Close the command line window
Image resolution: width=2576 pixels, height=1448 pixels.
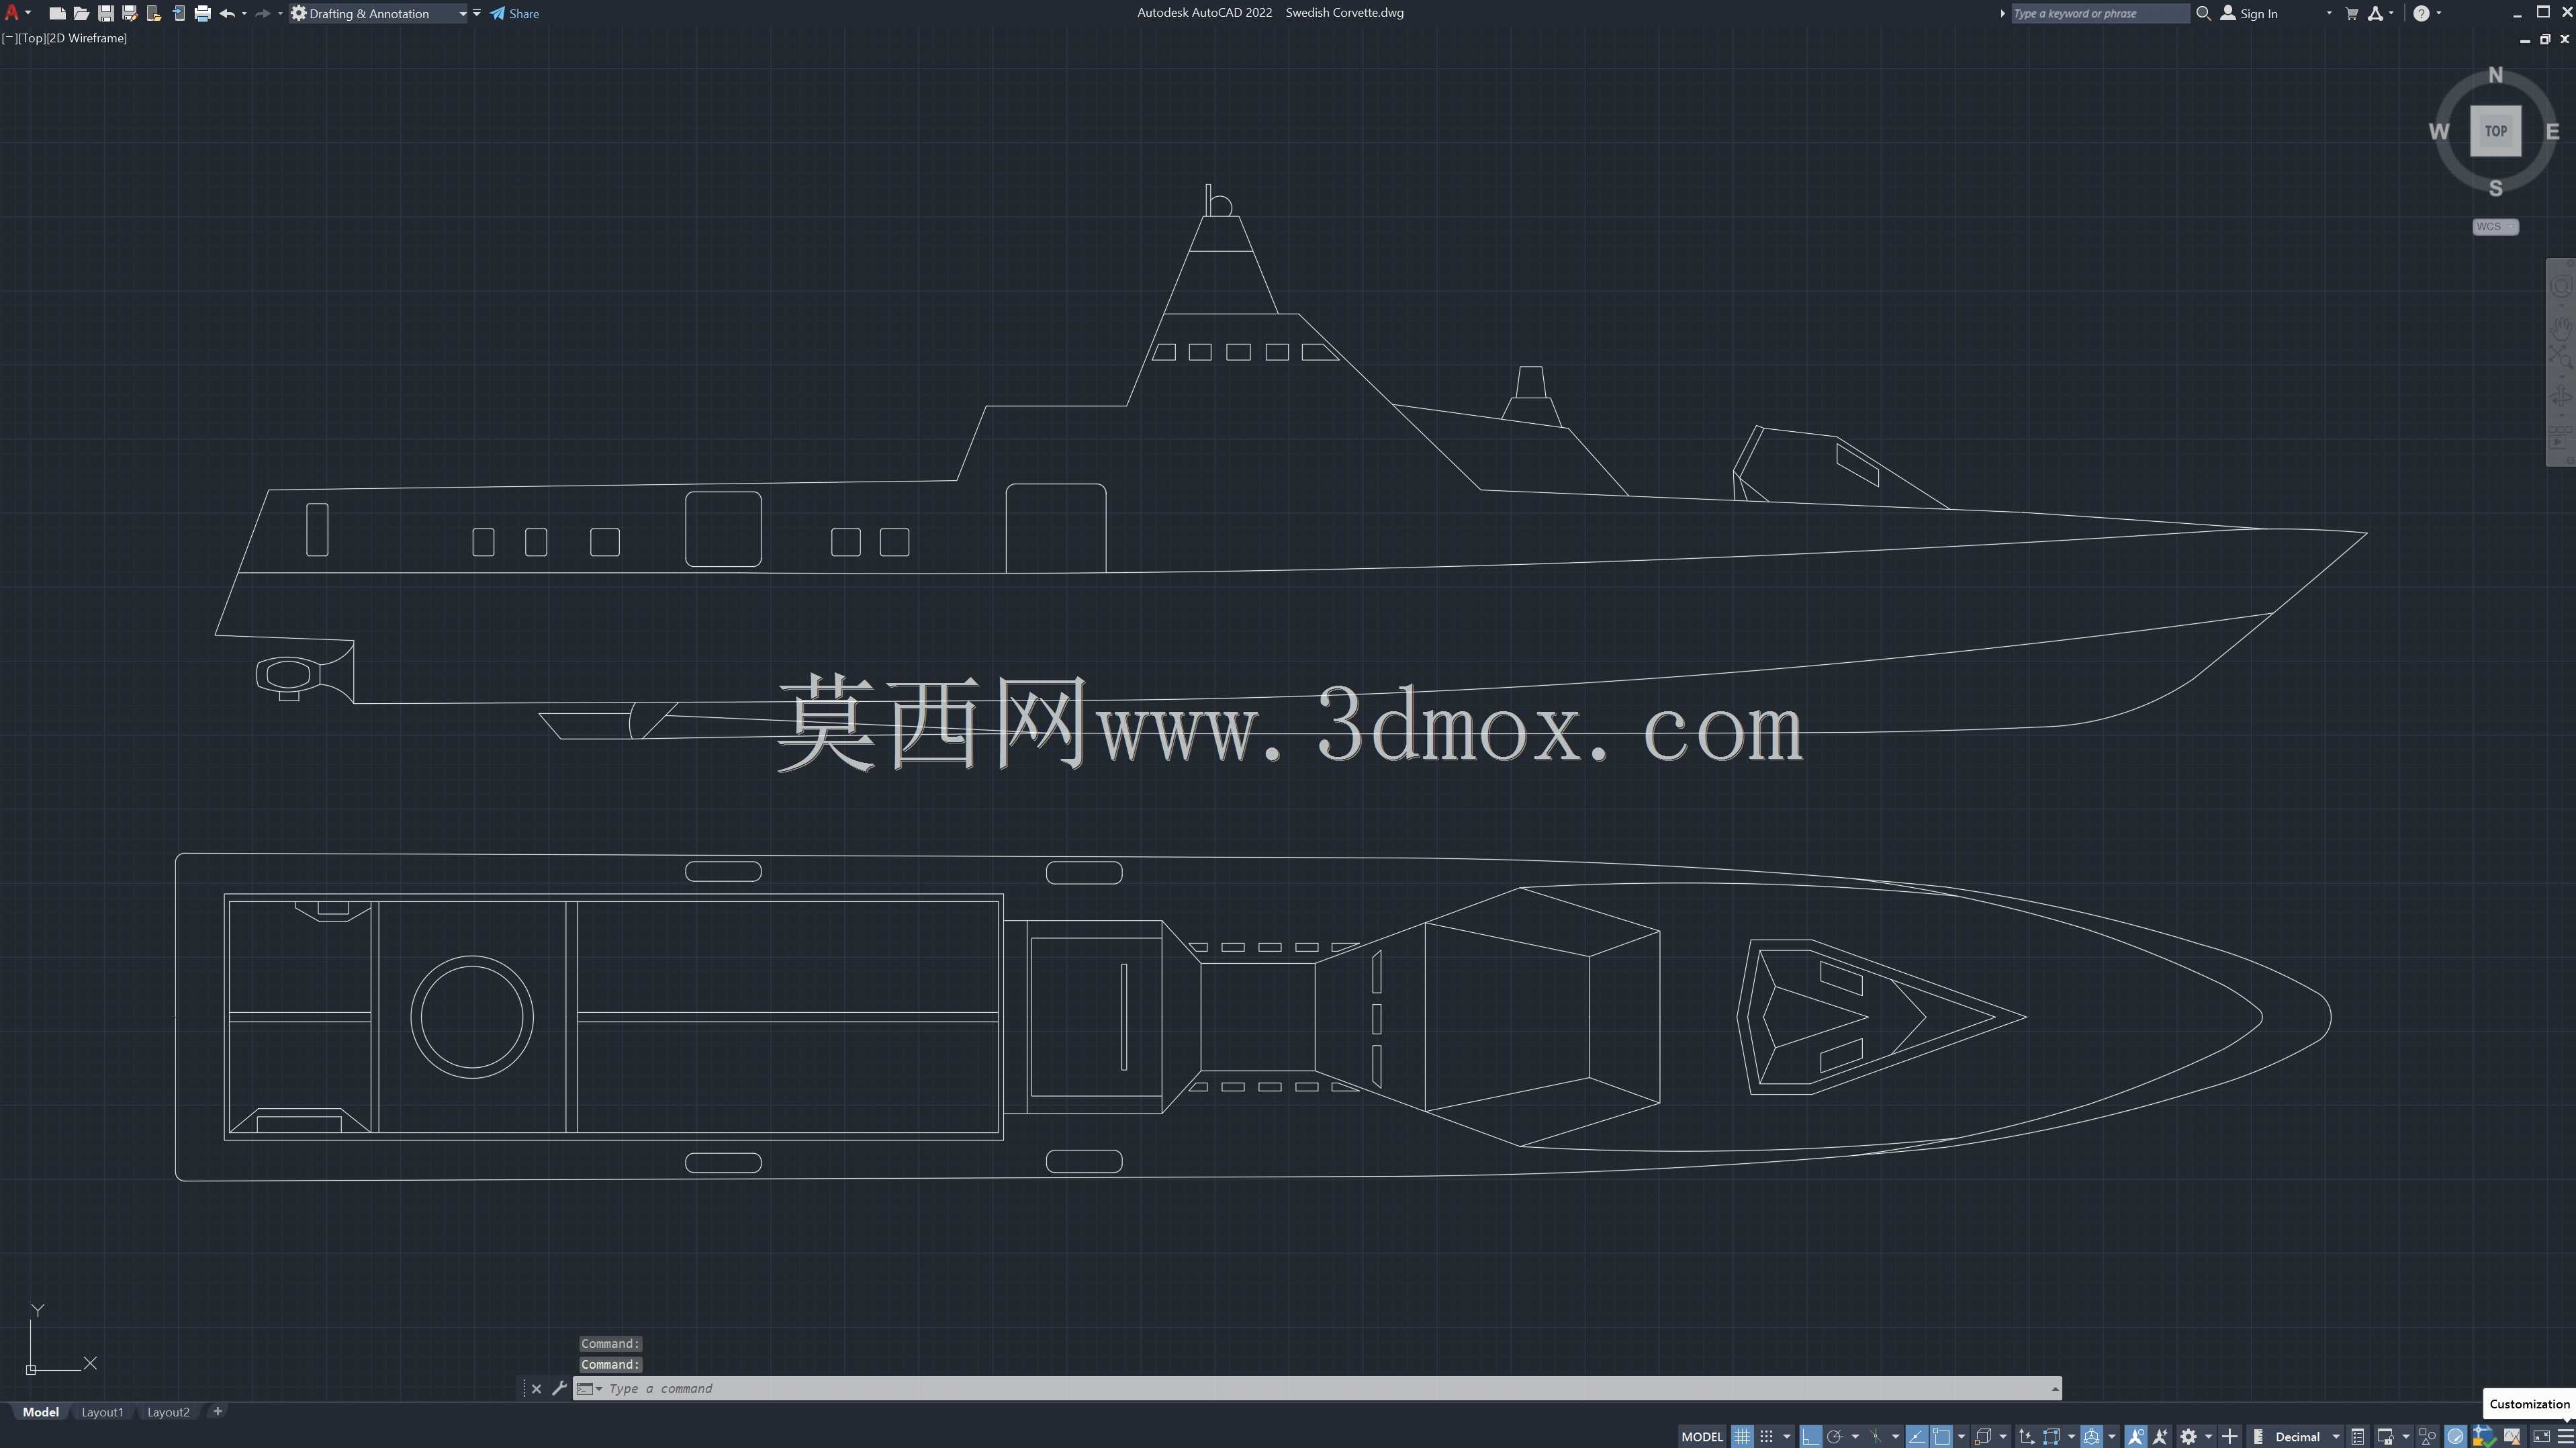pos(536,1388)
